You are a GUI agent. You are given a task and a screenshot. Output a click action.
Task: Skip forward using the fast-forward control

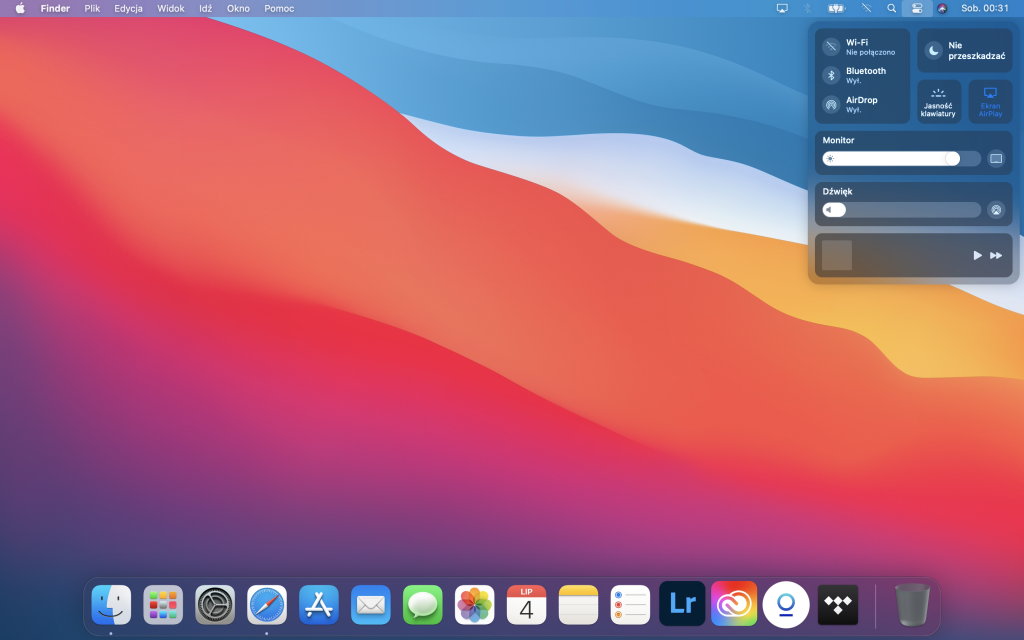(x=996, y=255)
